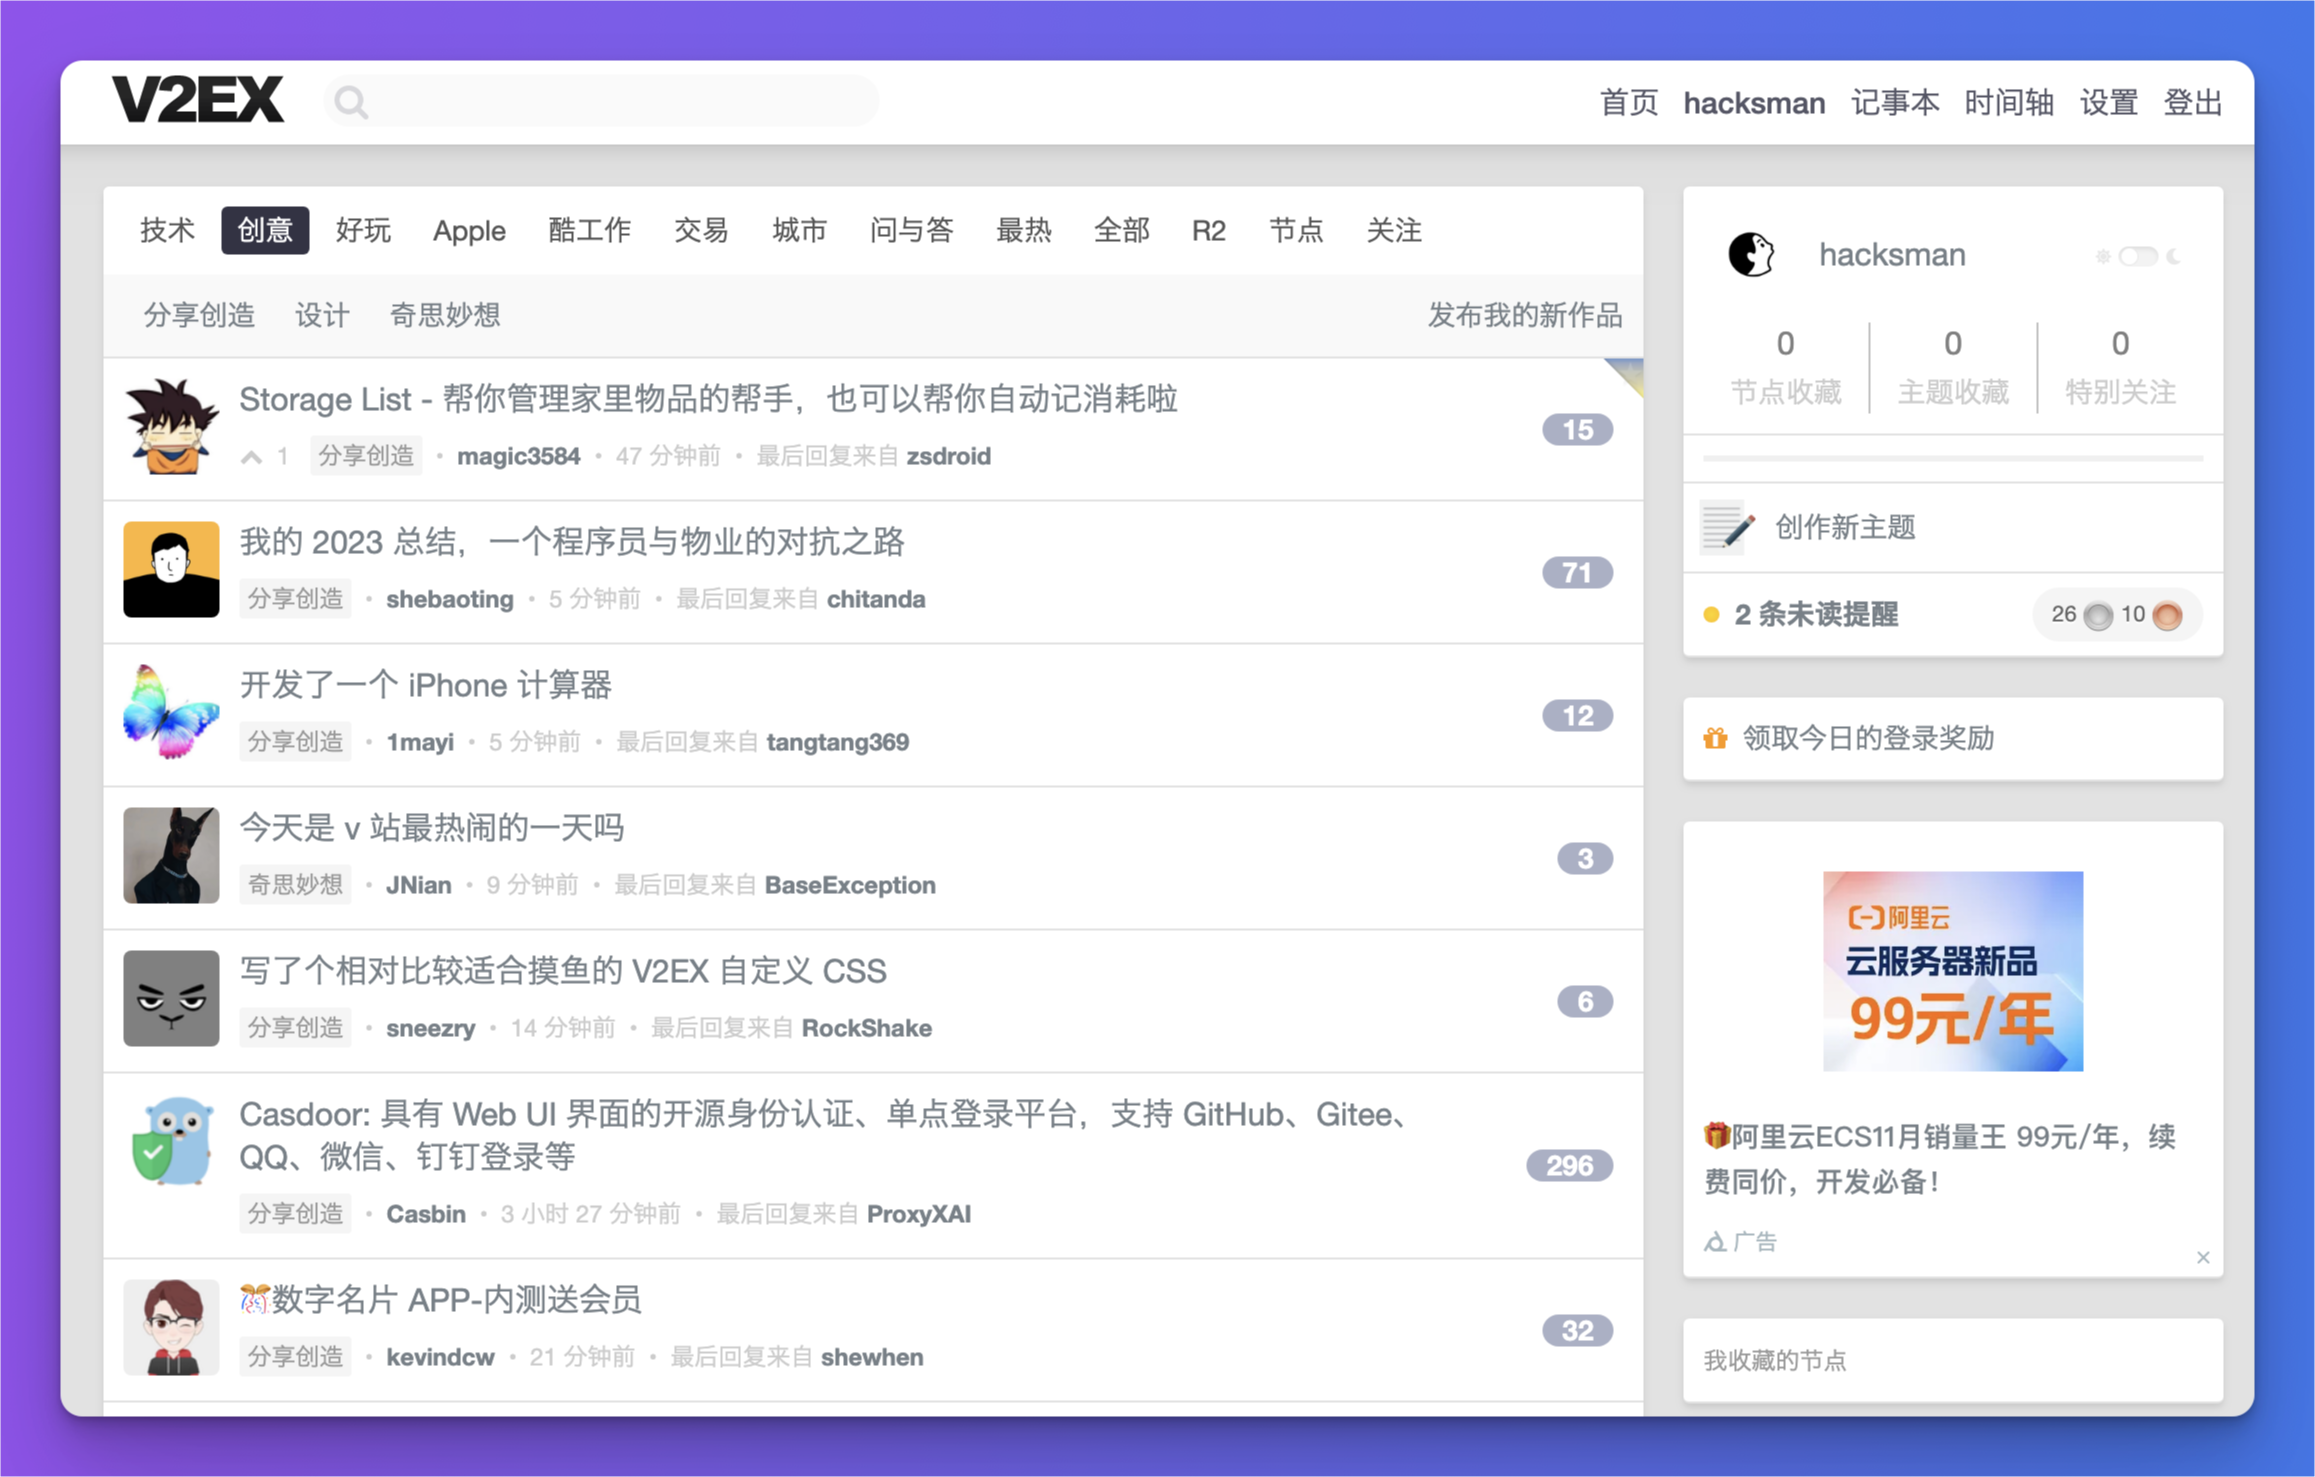Upvote the Storage List topic arrow
Viewport: 2315px width, 1477px height.
click(x=252, y=457)
